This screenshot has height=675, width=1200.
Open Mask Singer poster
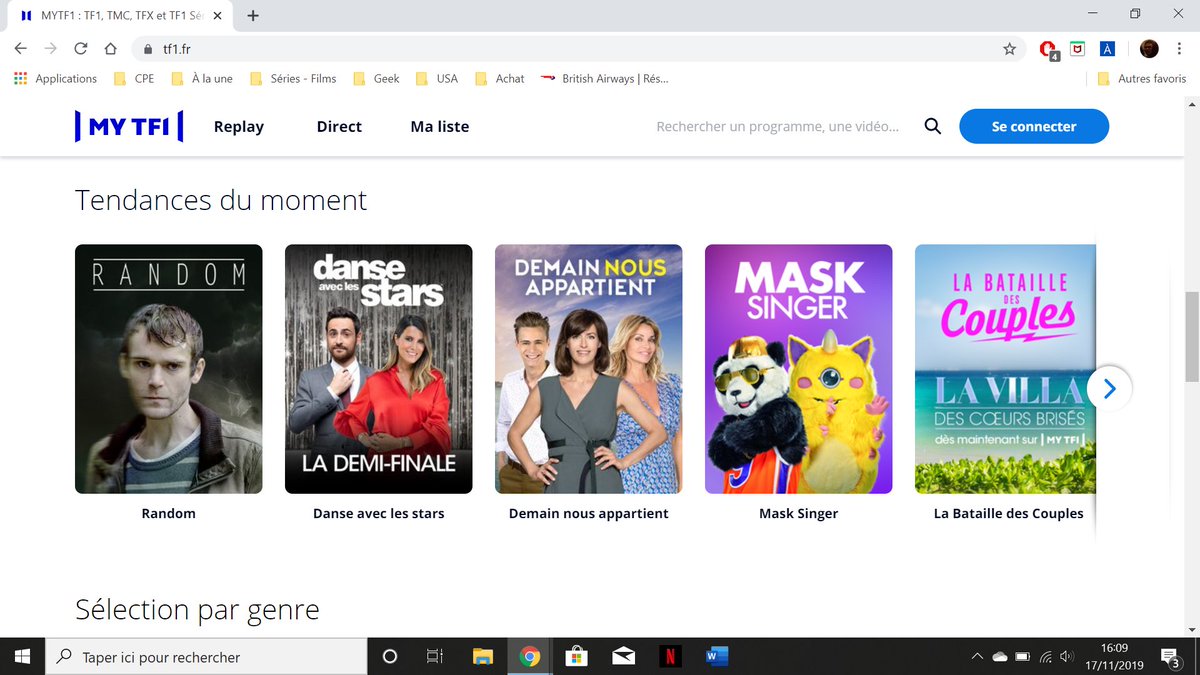point(799,369)
